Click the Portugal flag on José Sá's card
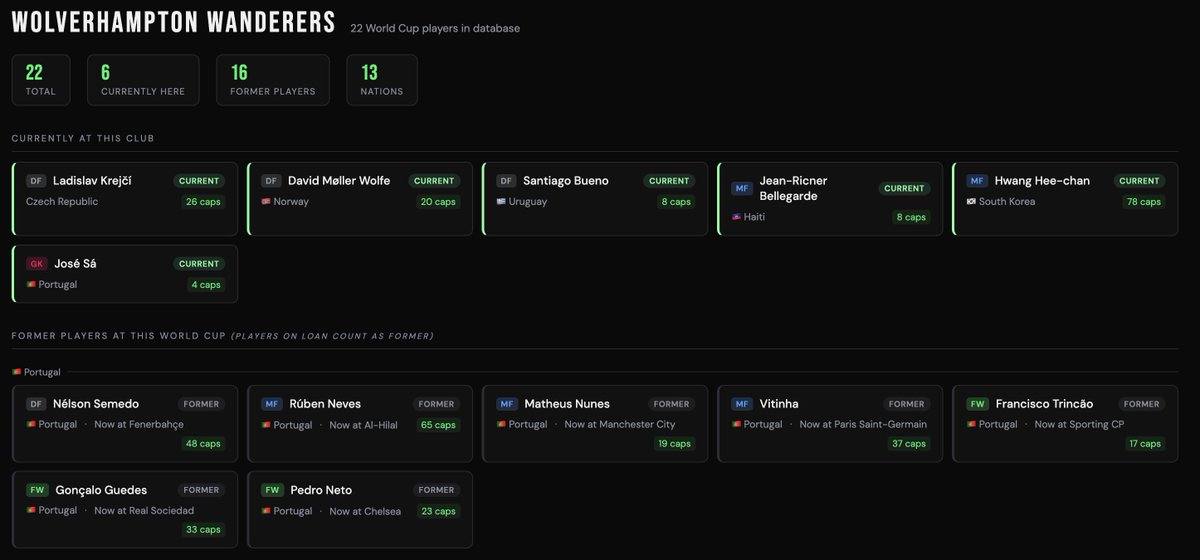 pyautogui.click(x=31, y=284)
